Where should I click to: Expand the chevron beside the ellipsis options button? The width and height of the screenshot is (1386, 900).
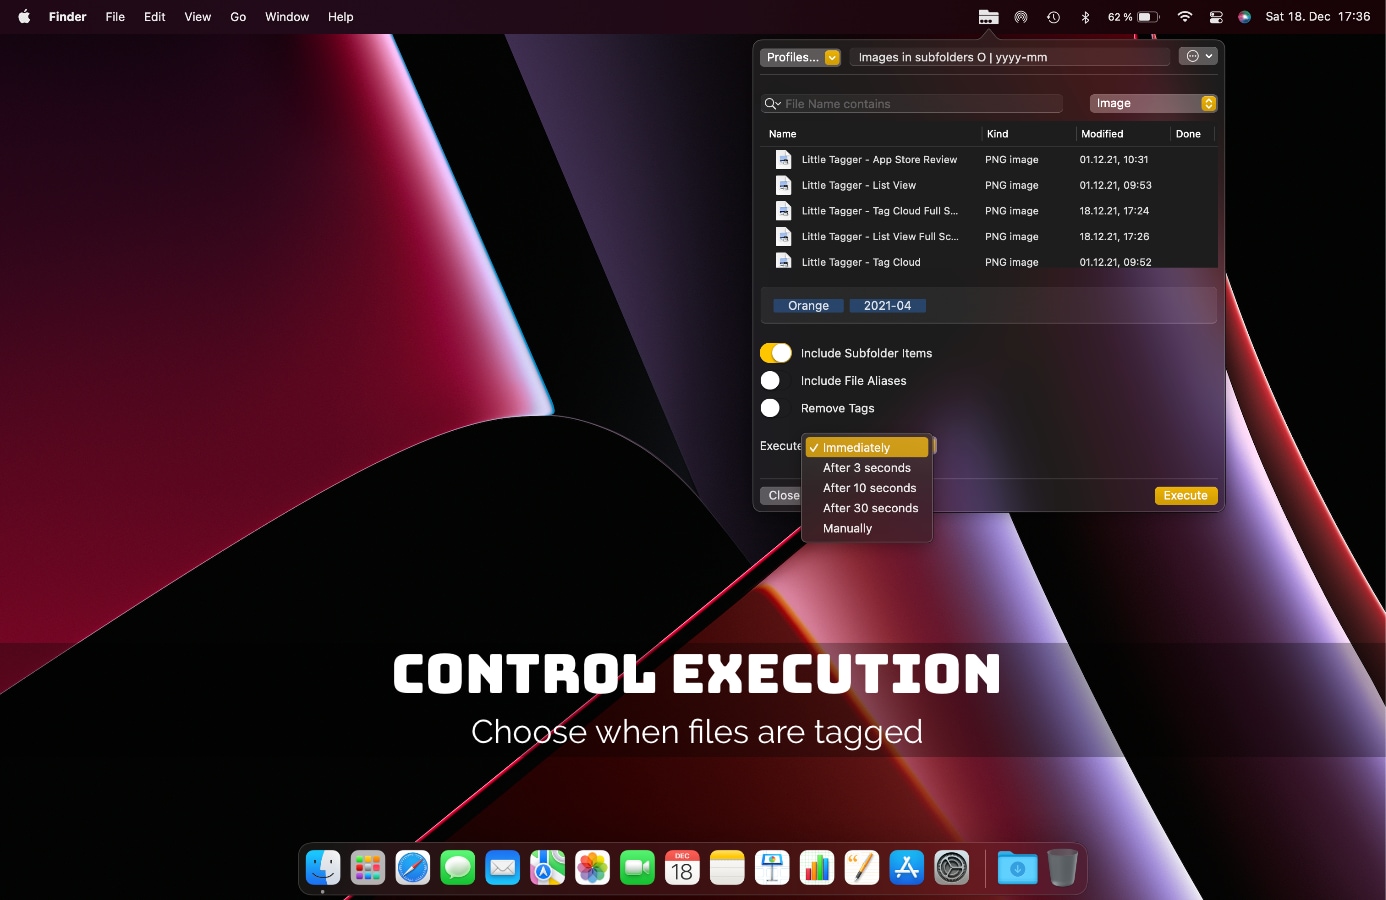coord(1211,56)
